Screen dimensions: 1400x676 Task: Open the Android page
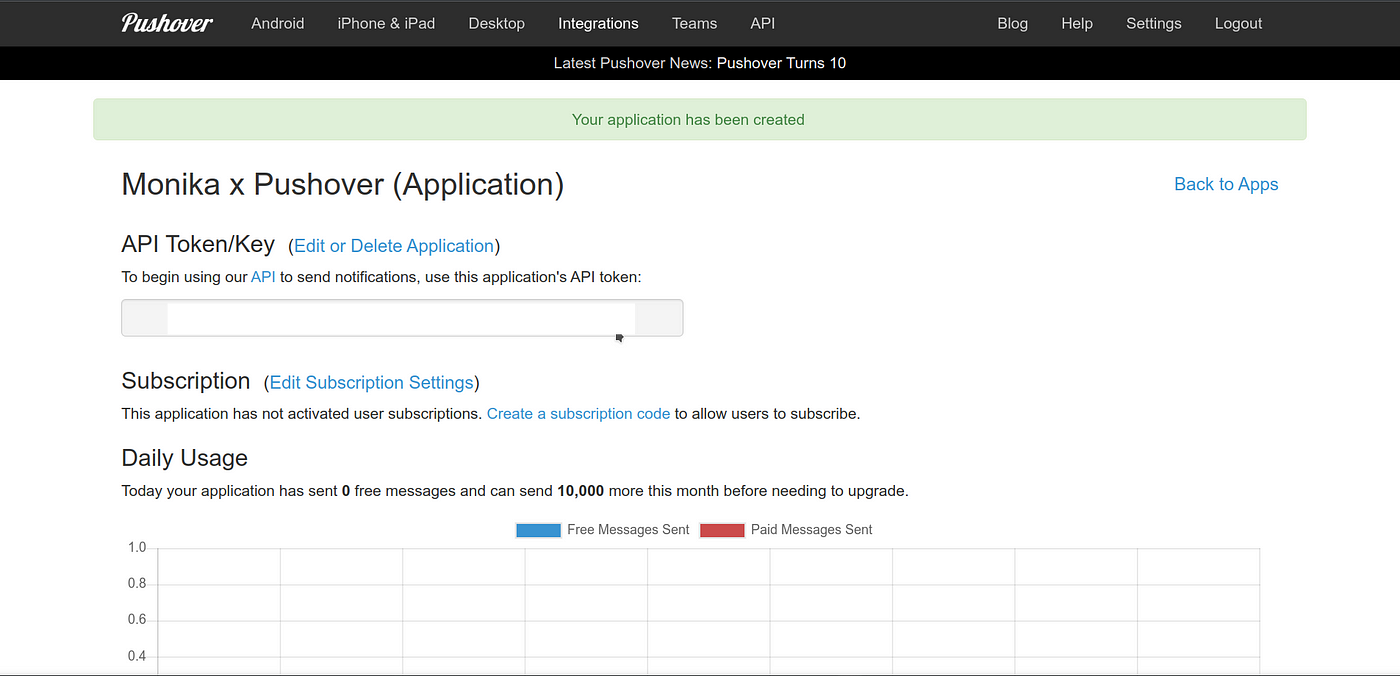[278, 23]
